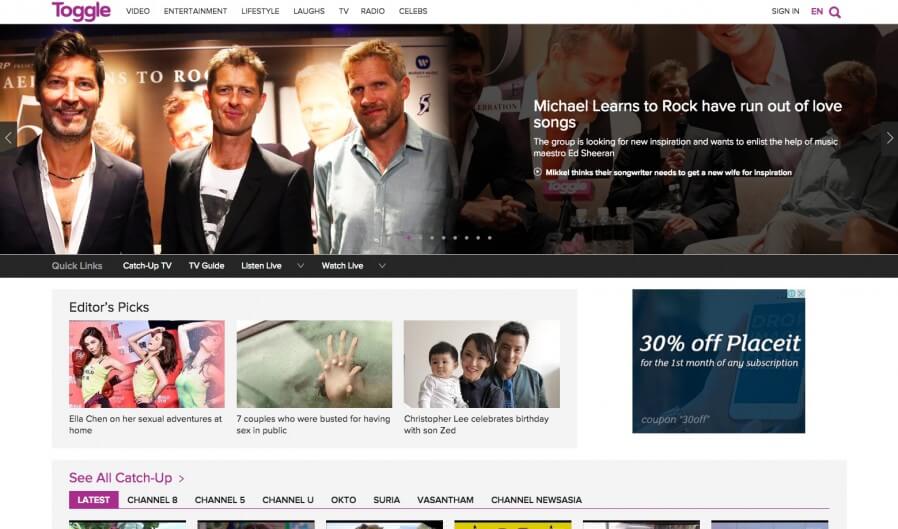Click Watch Live quick link
Screen dimensions: 898x529
click(x=342, y=266)
